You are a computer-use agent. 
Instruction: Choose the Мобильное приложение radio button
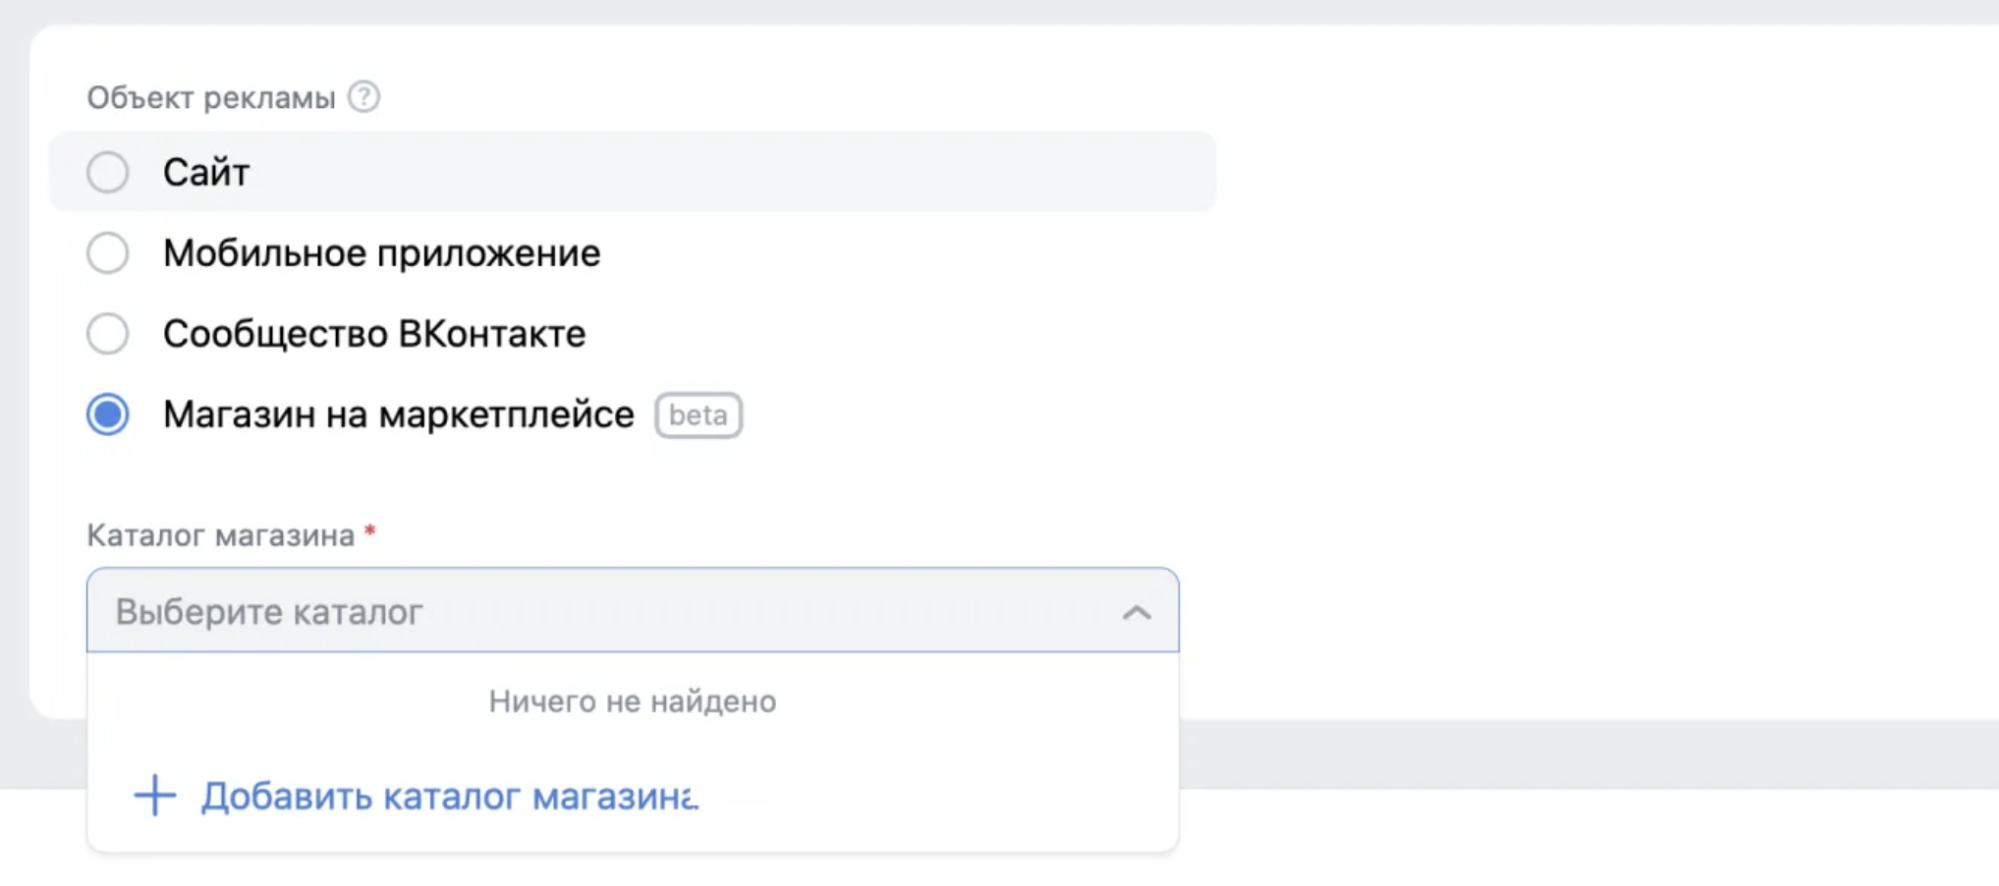tap(108, 253)
